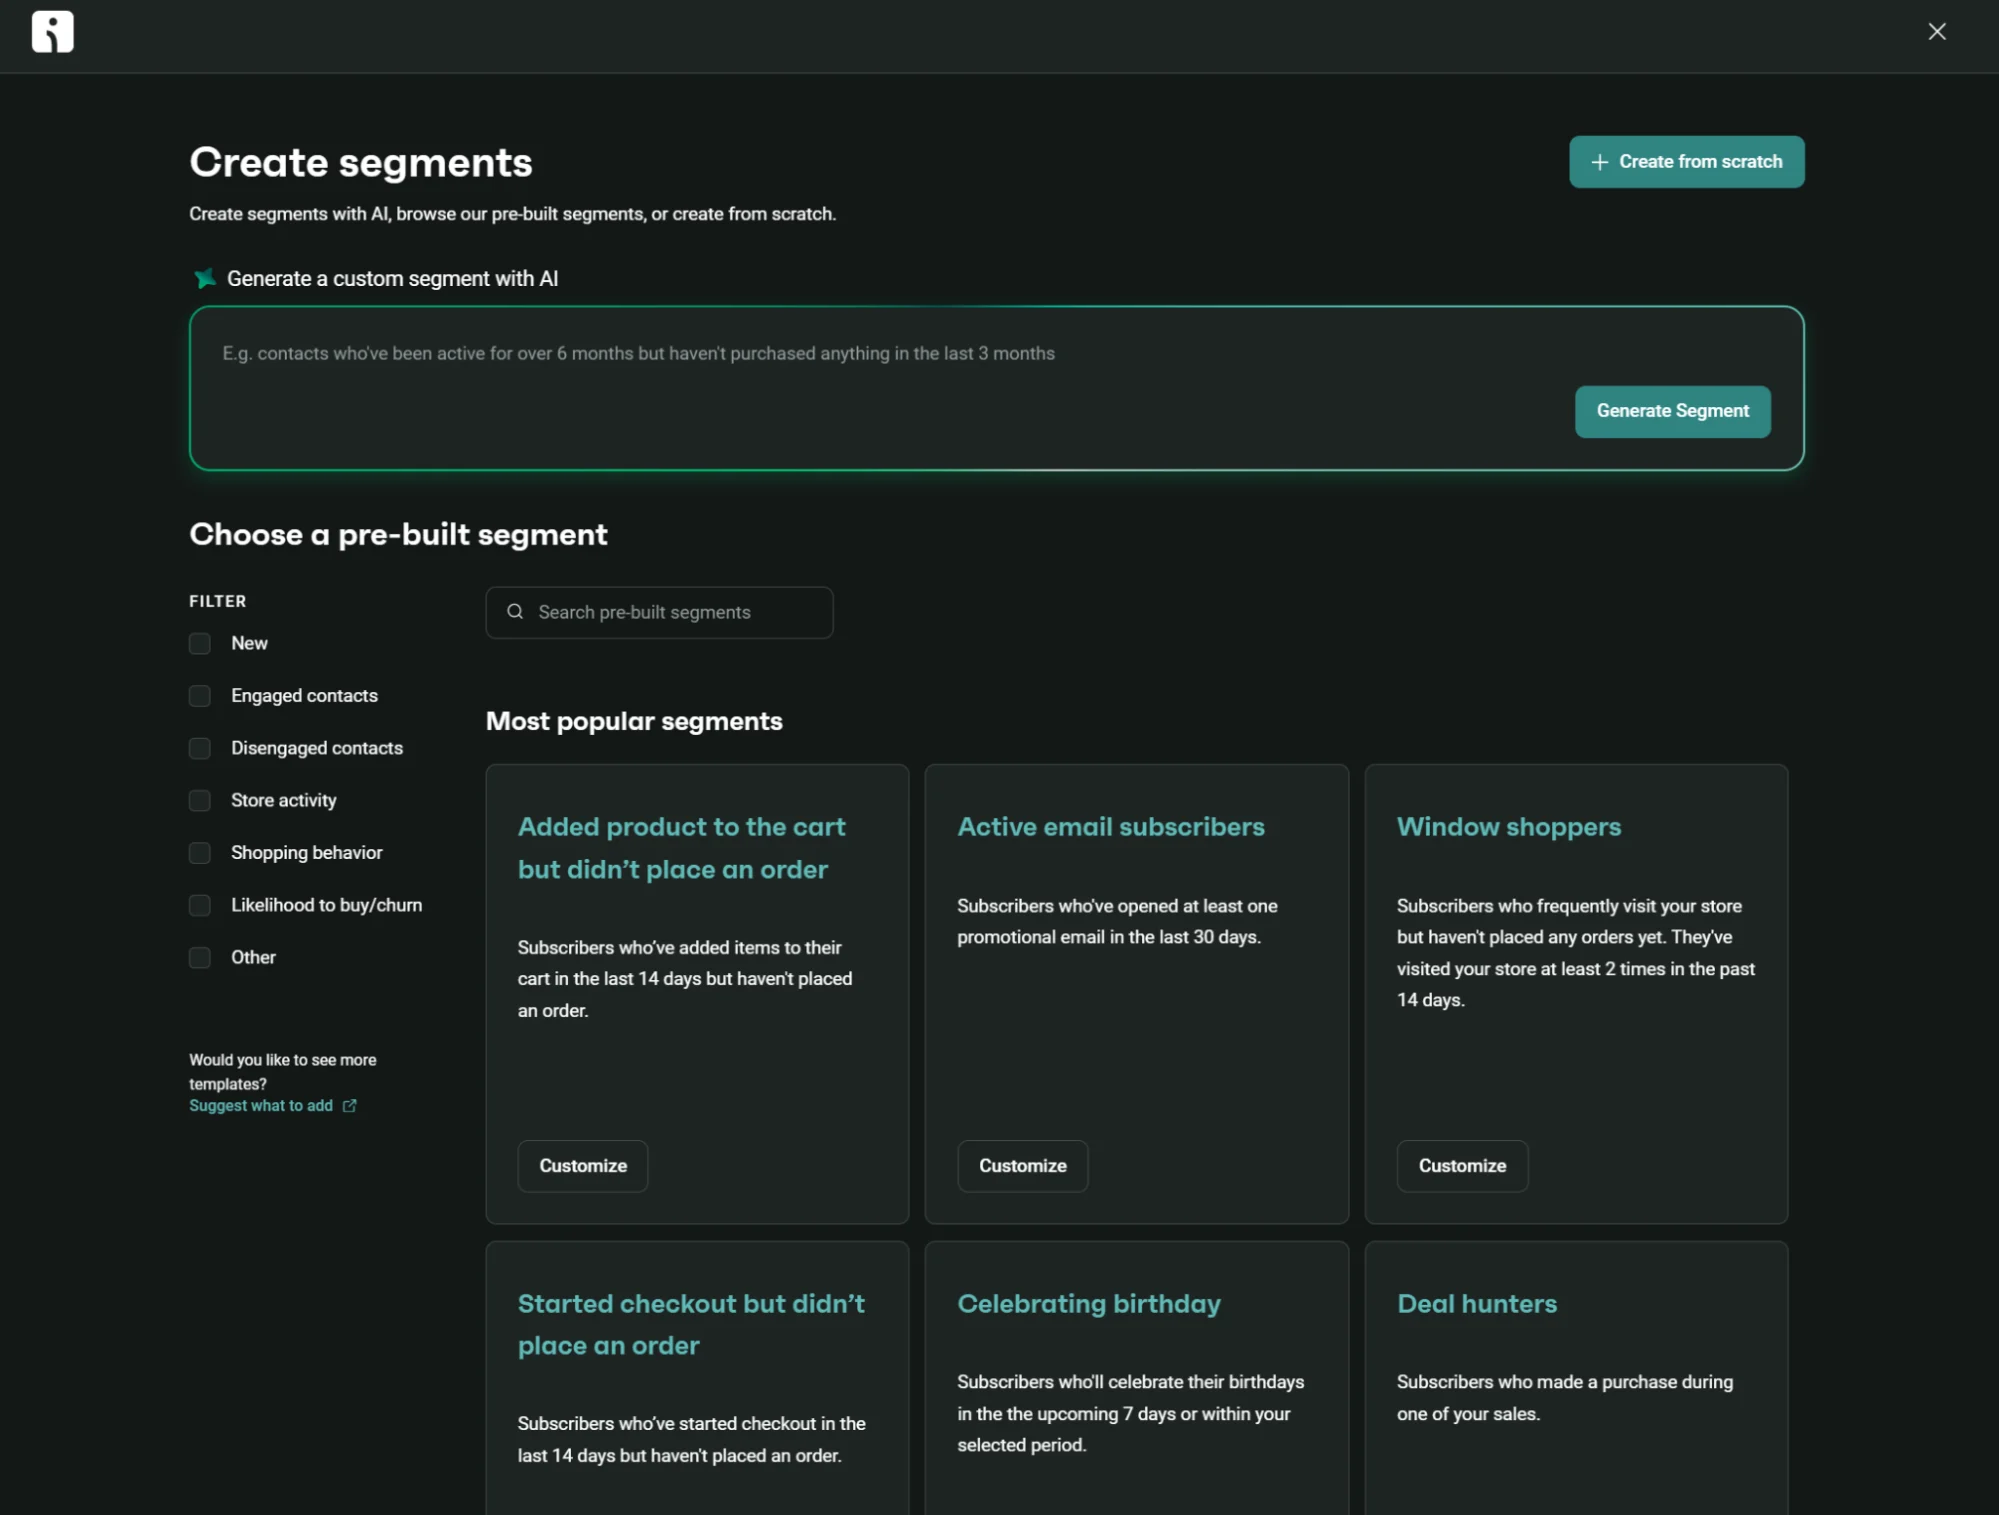
Task: Open the Added product to the cart title
Action: [681, 848]
